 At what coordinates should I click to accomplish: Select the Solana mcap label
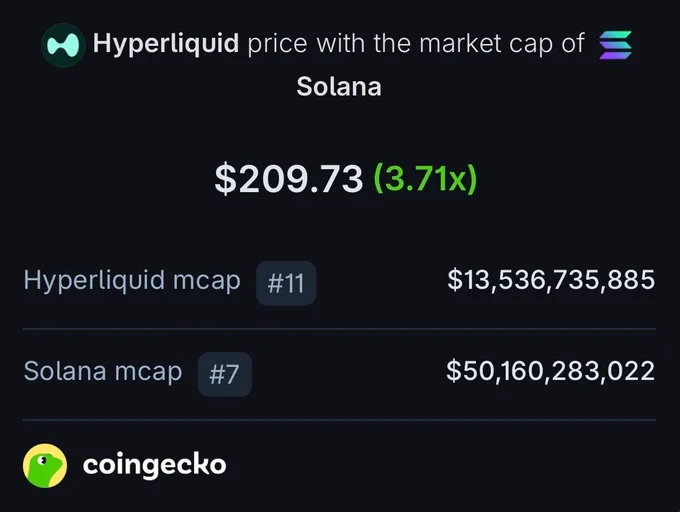point(103,372)
